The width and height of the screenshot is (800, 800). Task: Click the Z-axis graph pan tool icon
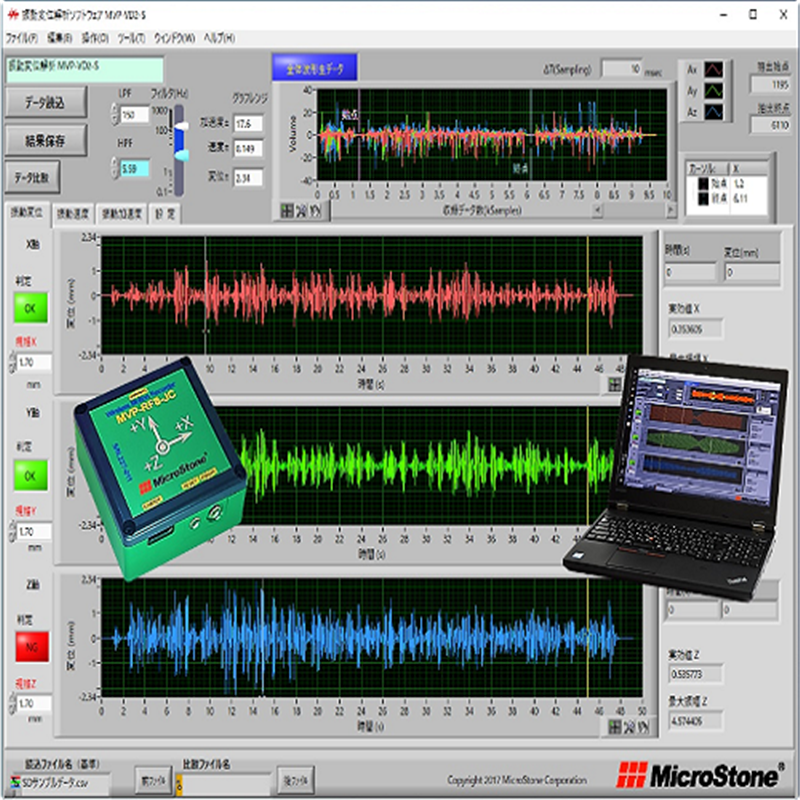pyautogui.click(x=644, y=727)
